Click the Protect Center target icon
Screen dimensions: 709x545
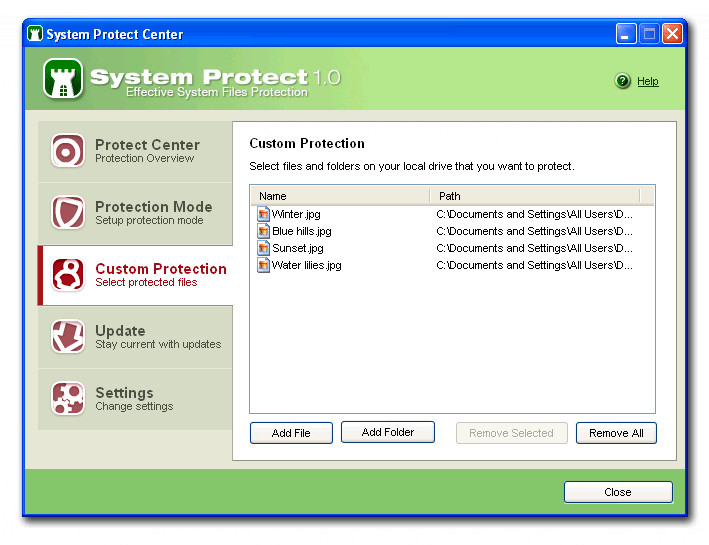[67, 151]
